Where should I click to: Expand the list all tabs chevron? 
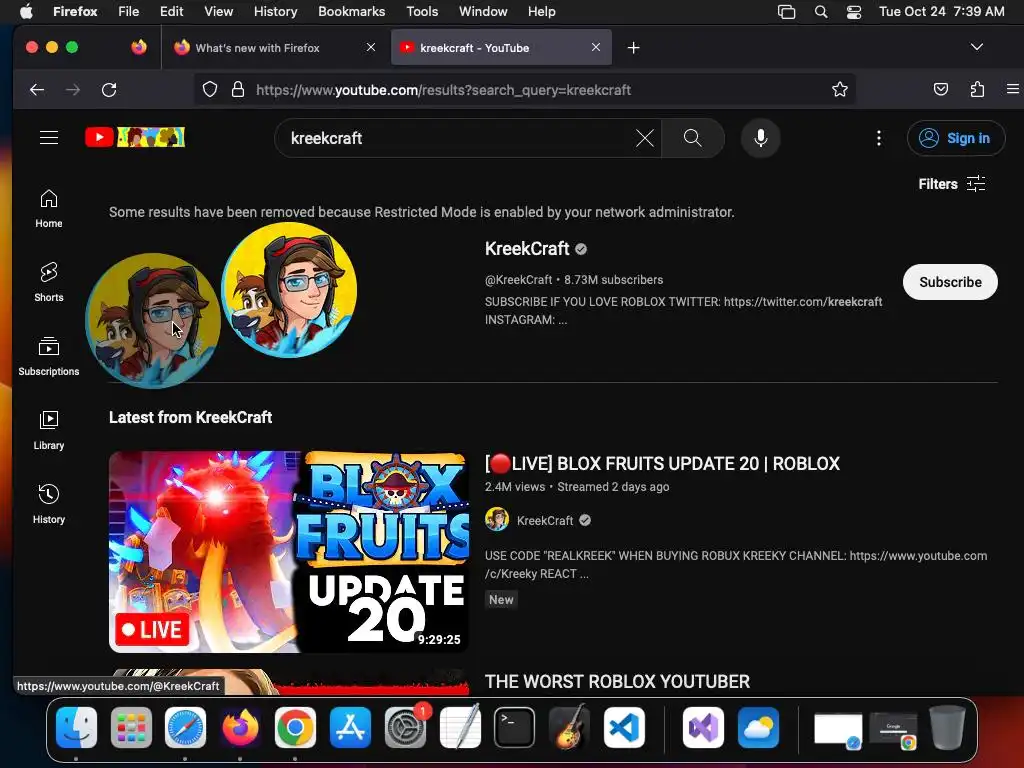(x=976, y=47)
